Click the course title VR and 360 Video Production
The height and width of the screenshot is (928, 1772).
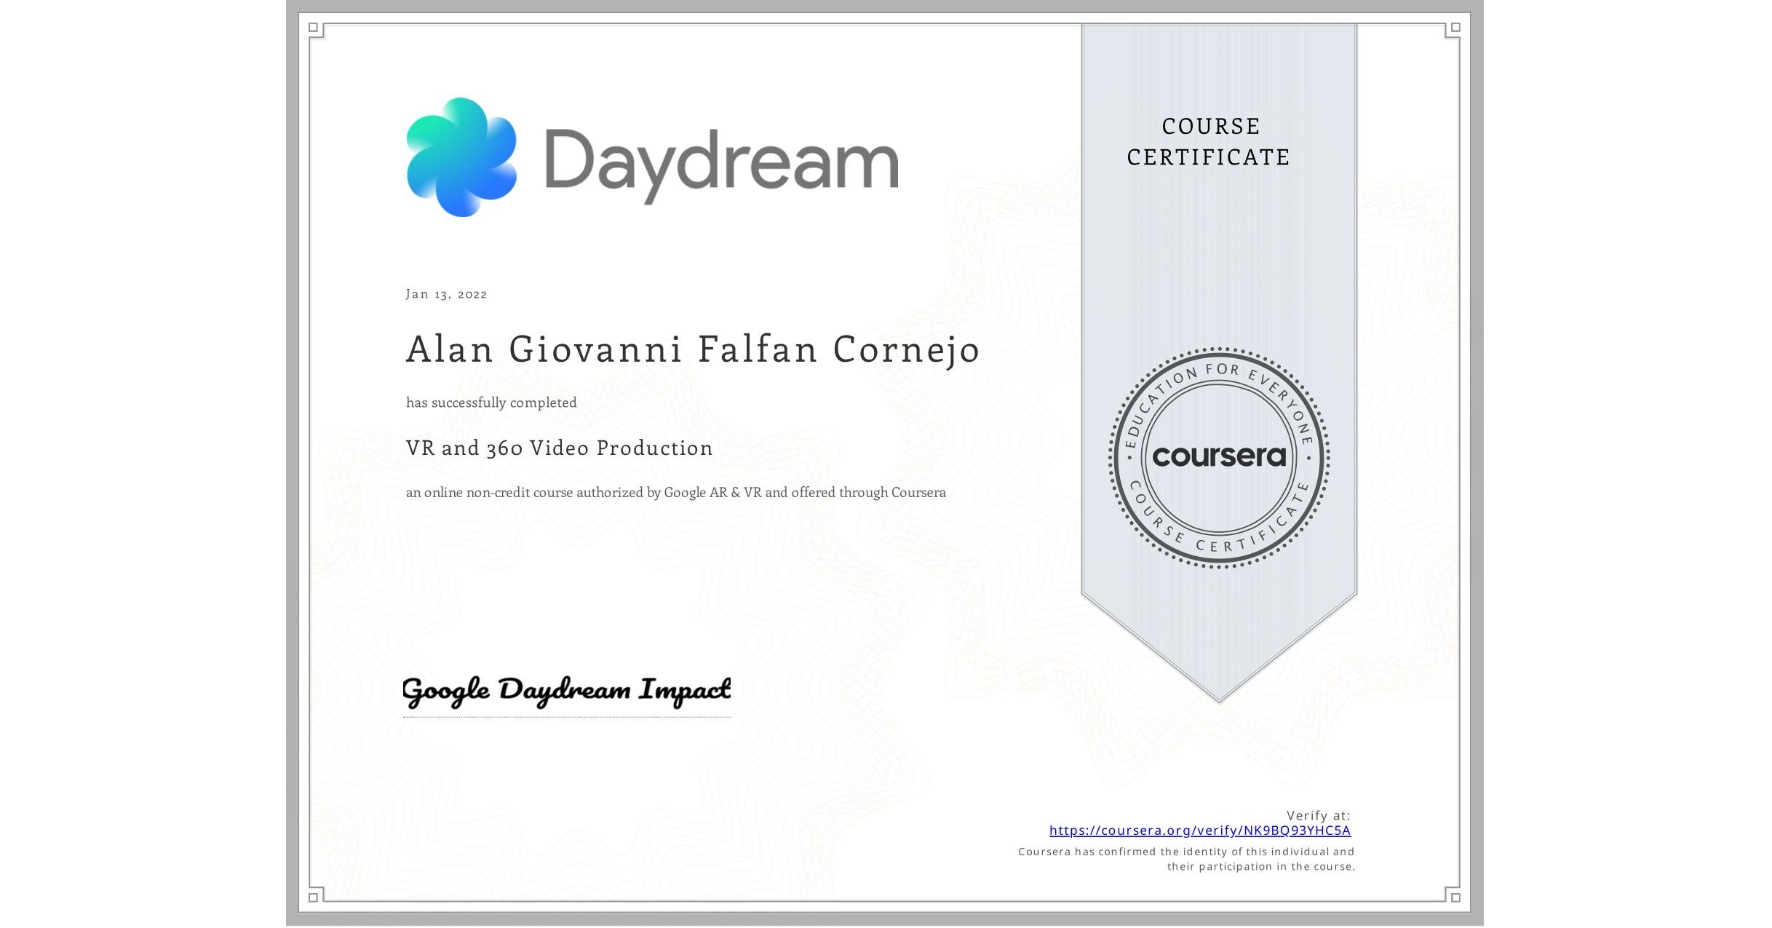pos(558,449)
